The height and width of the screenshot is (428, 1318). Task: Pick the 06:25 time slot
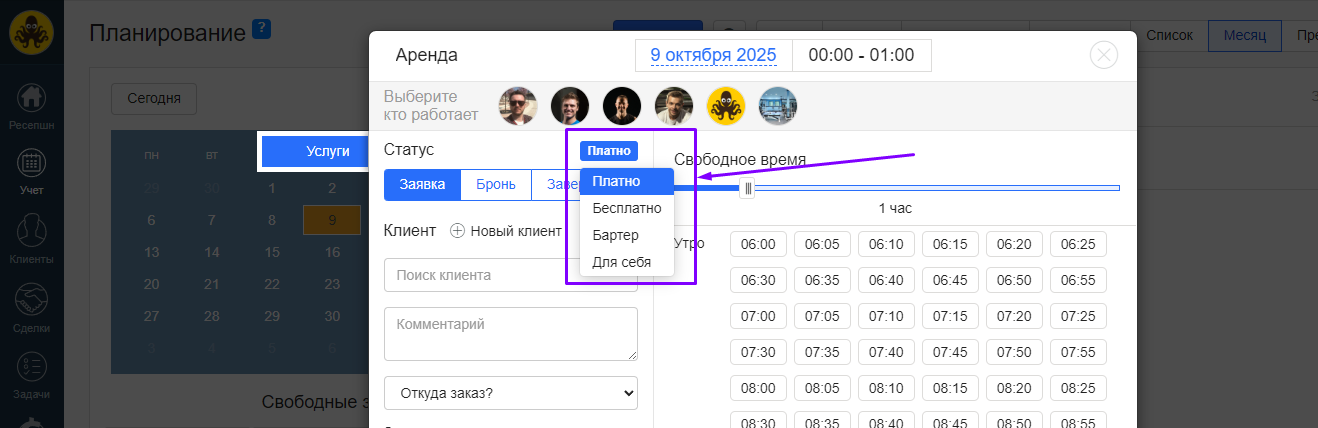pos(1079,243)
